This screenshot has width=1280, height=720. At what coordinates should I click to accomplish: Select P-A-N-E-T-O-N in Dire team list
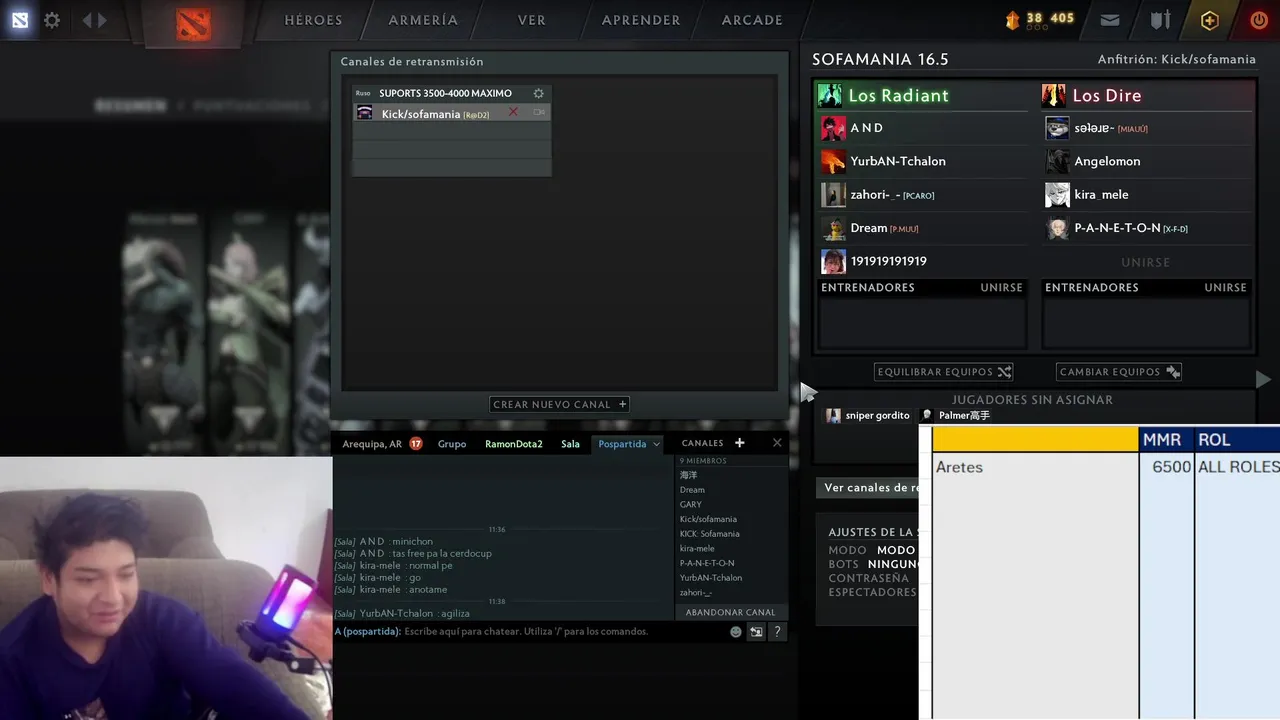pyautogui.click(x=1146, y=228)
